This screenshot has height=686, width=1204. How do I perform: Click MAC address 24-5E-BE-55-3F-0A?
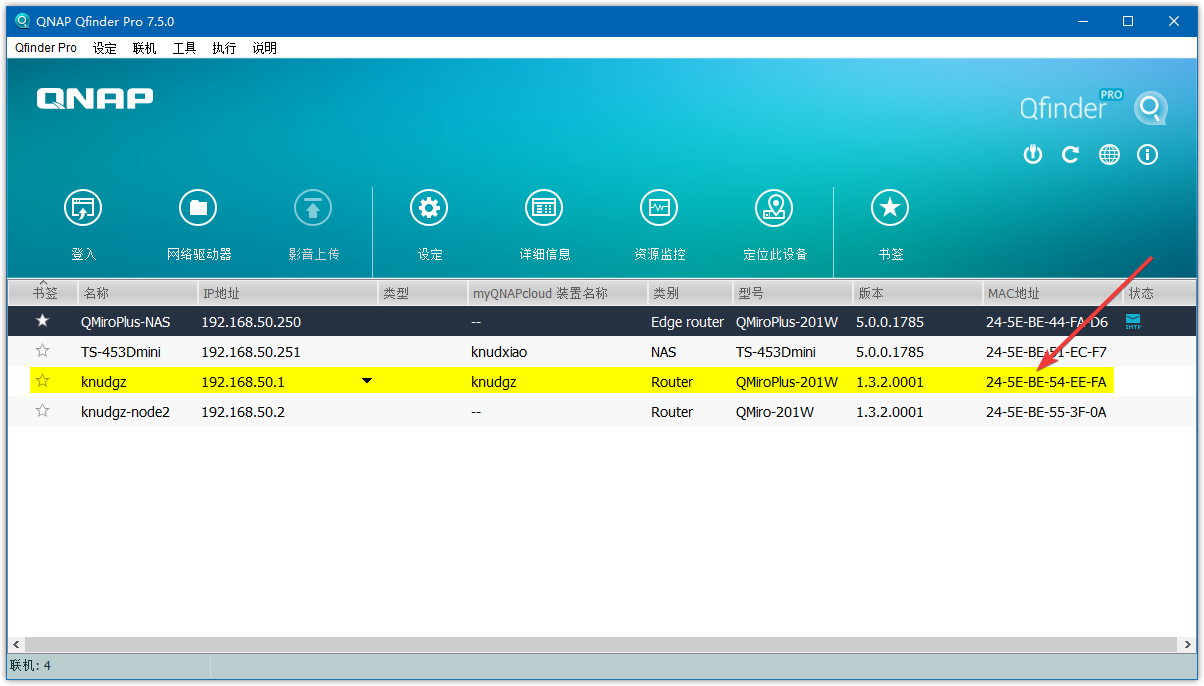click(1046, 412)
